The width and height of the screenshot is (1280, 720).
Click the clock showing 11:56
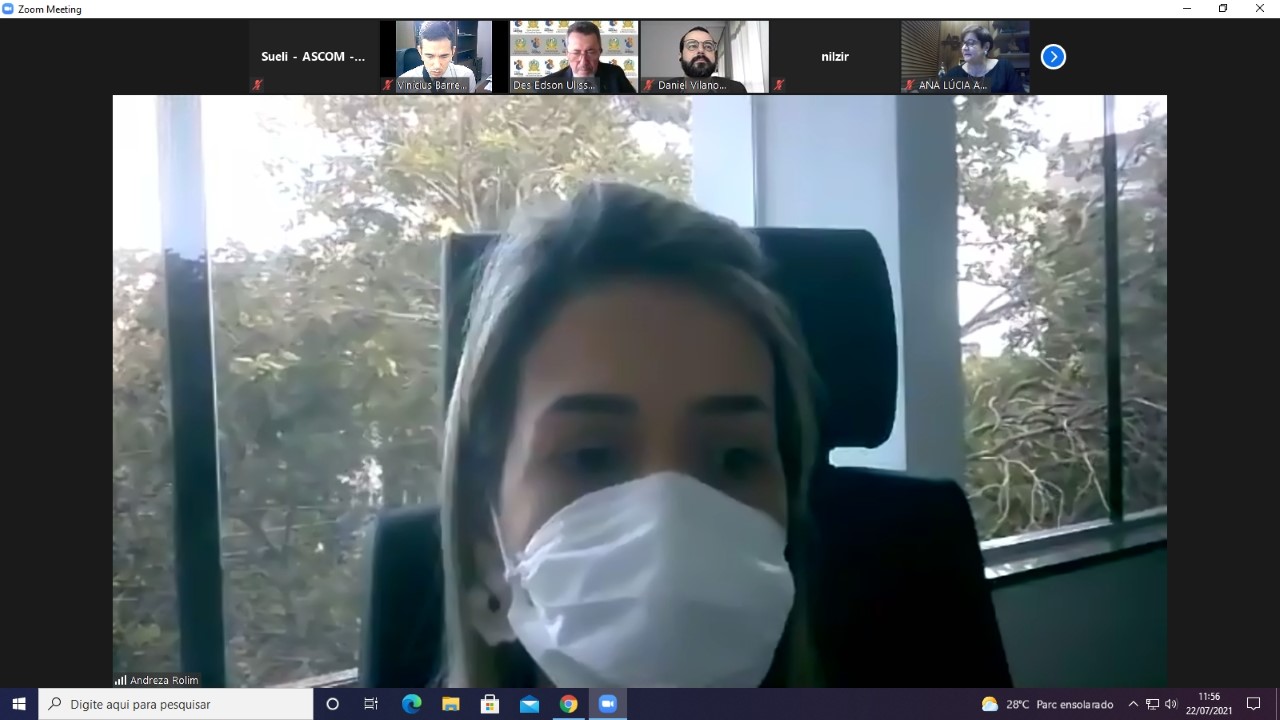click(x=1209, y=704)
